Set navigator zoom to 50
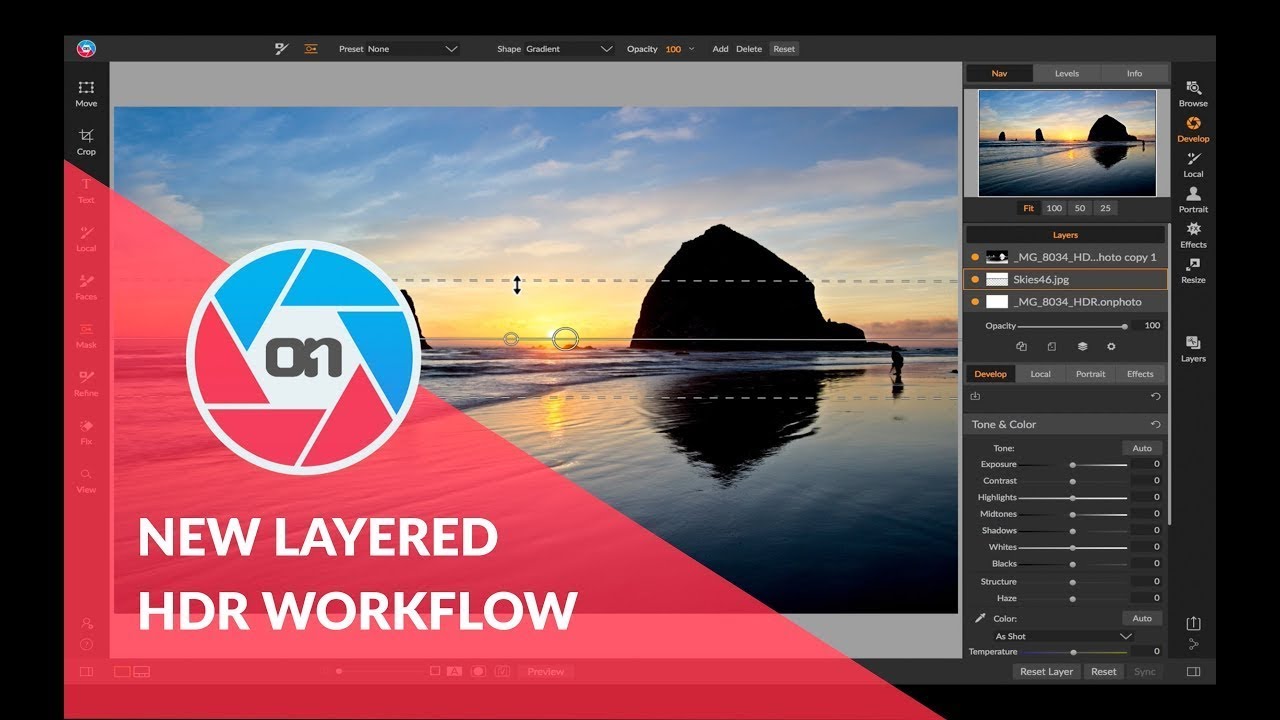This screenshot has width=1280, height=720. [x=1080, y=208]
